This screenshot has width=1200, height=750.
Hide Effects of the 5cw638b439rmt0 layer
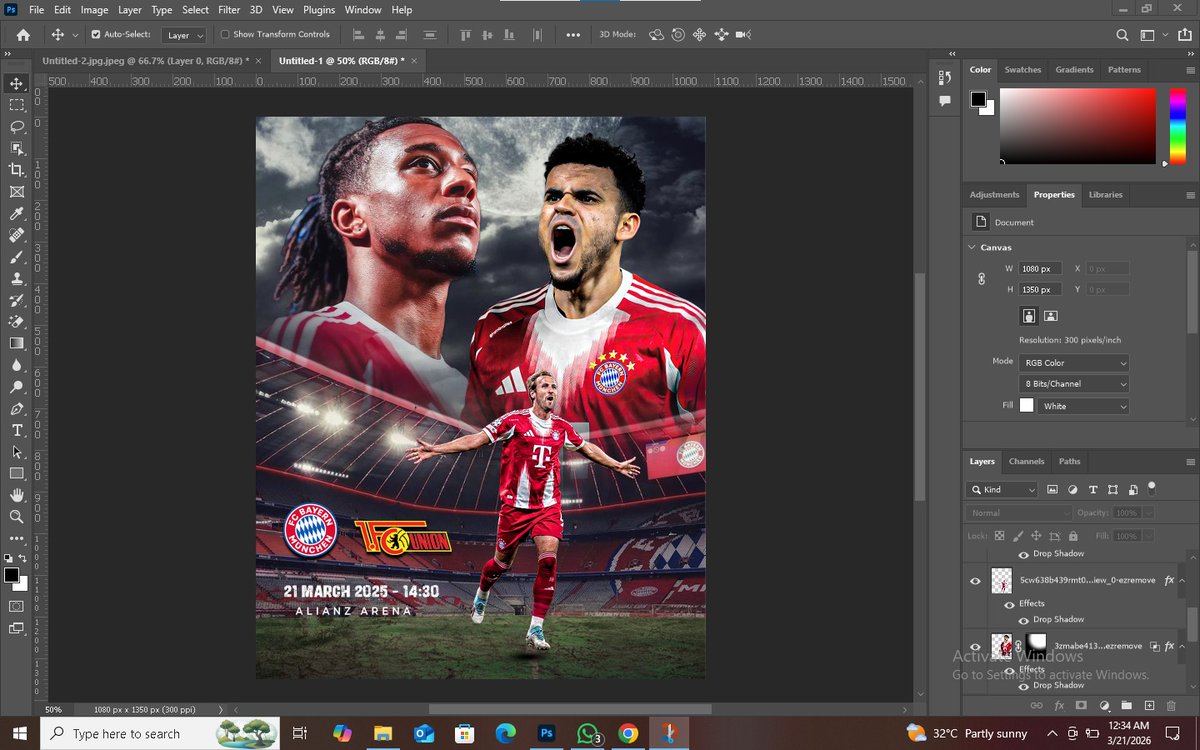pos(1009,604)
